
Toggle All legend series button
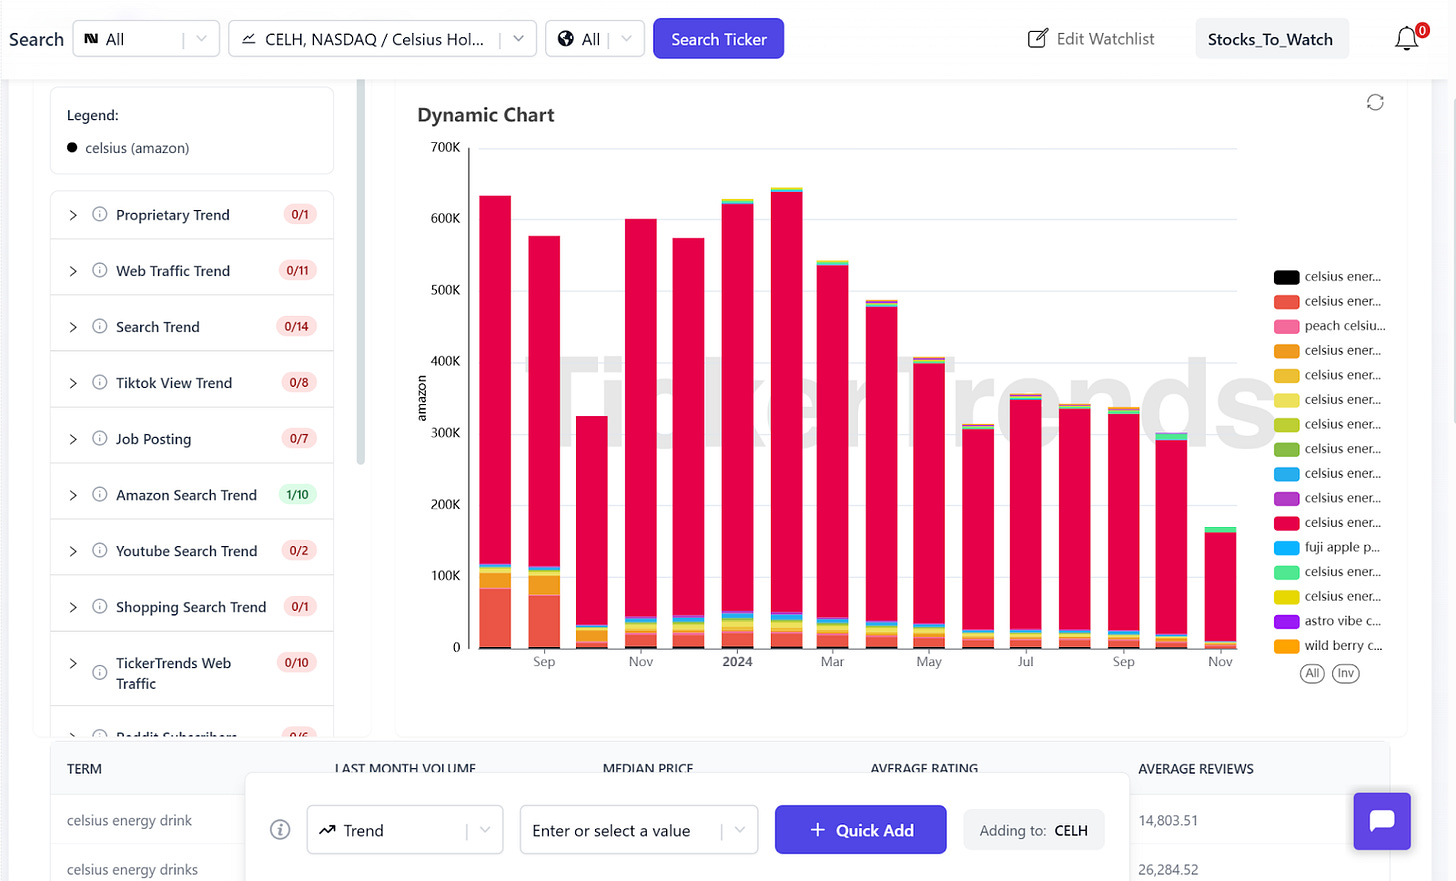tap(1312, 673)
